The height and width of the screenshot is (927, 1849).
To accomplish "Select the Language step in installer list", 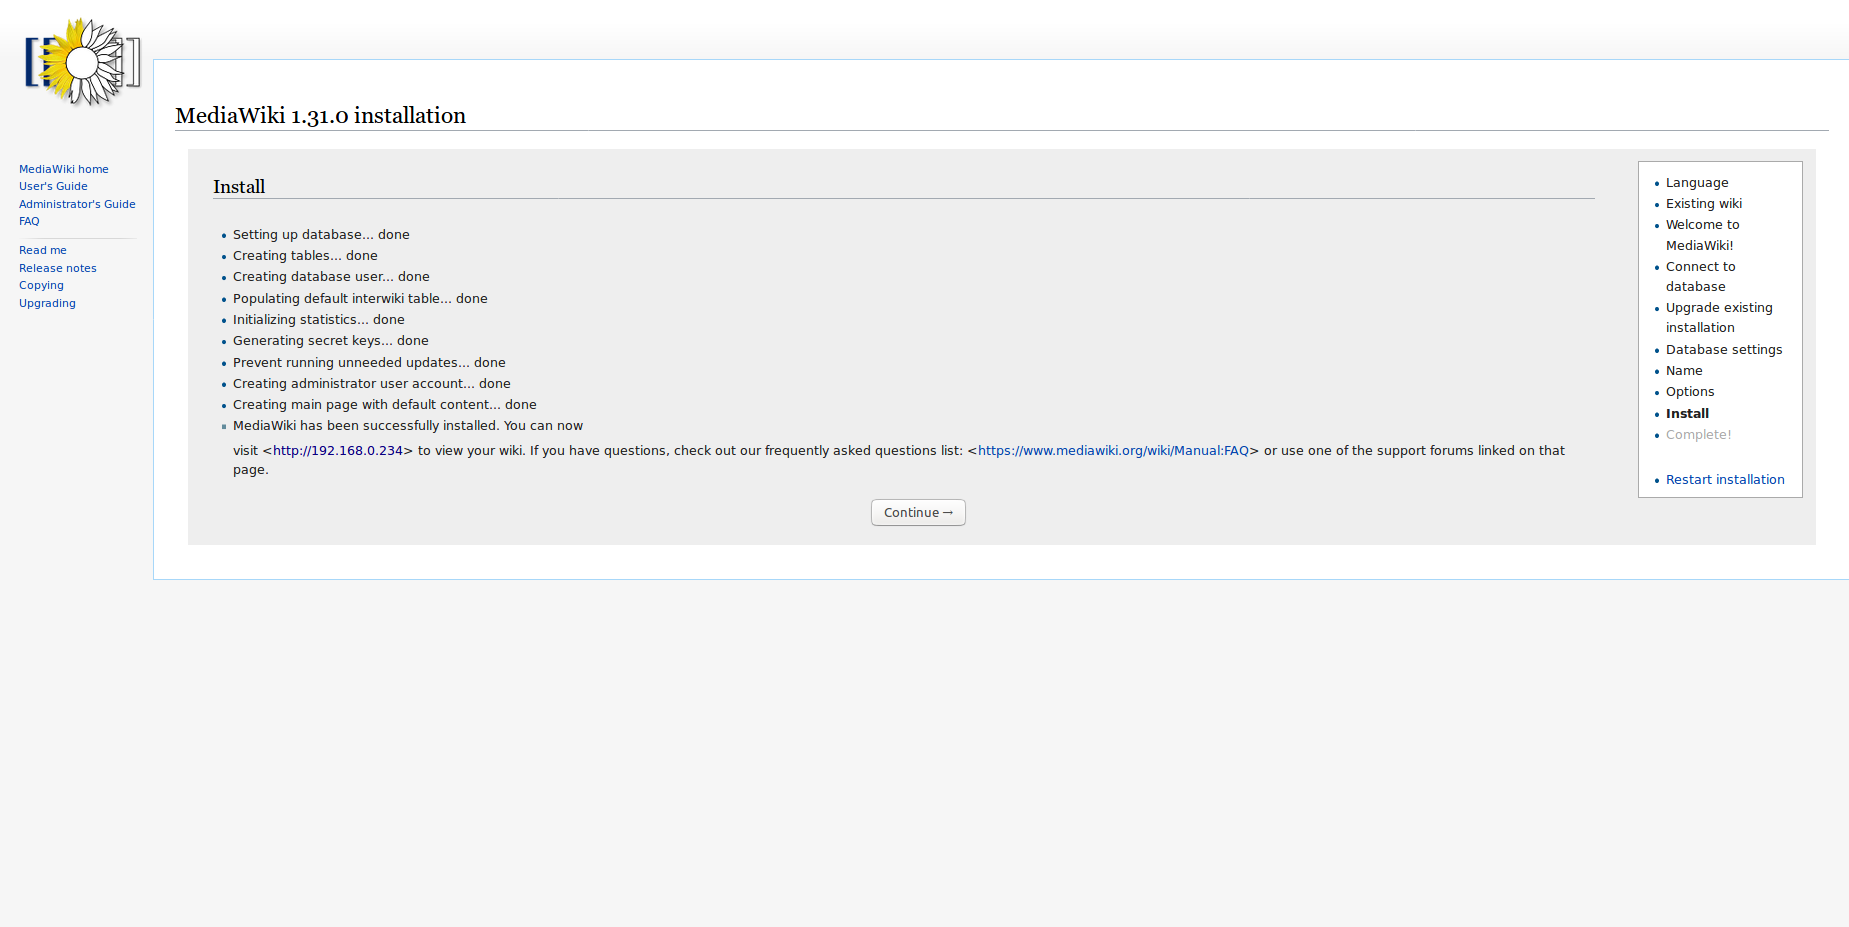I will 1697,183.
